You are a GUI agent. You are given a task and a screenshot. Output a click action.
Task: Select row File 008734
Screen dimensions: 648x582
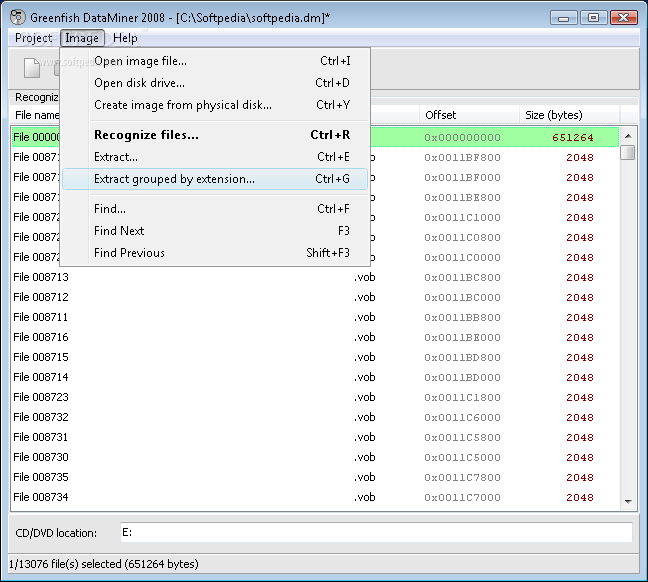[x=315, y=497]
